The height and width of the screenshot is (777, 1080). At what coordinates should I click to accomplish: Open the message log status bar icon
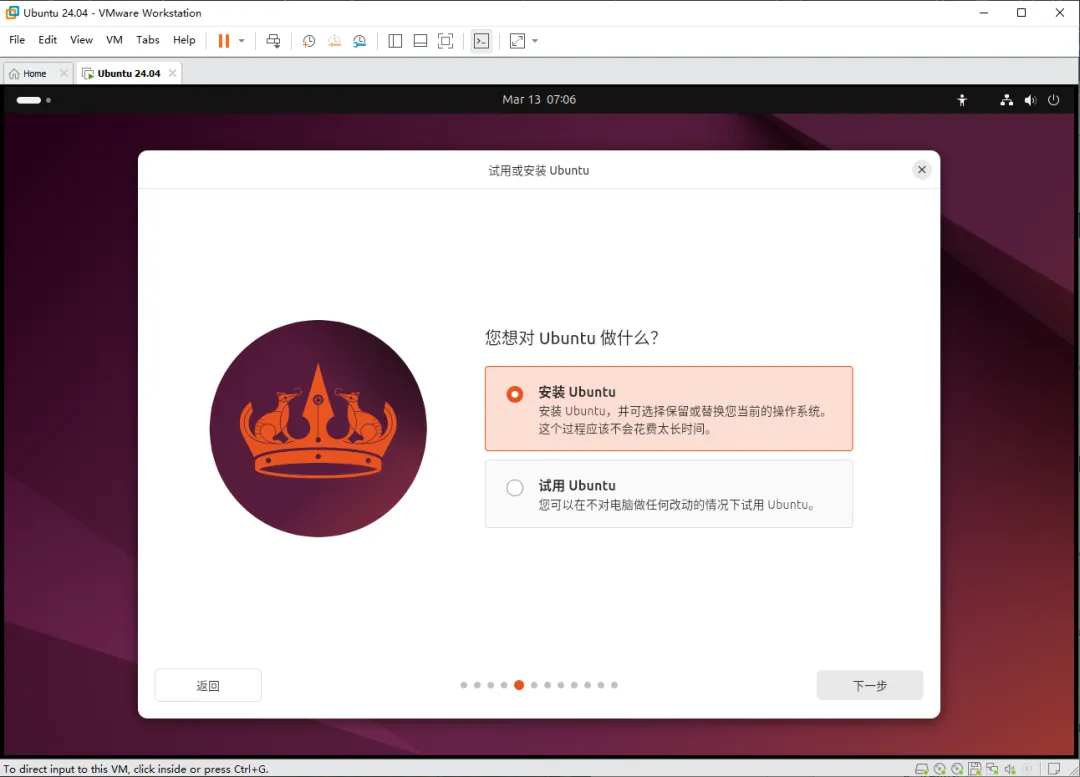tap(1054, 769)
